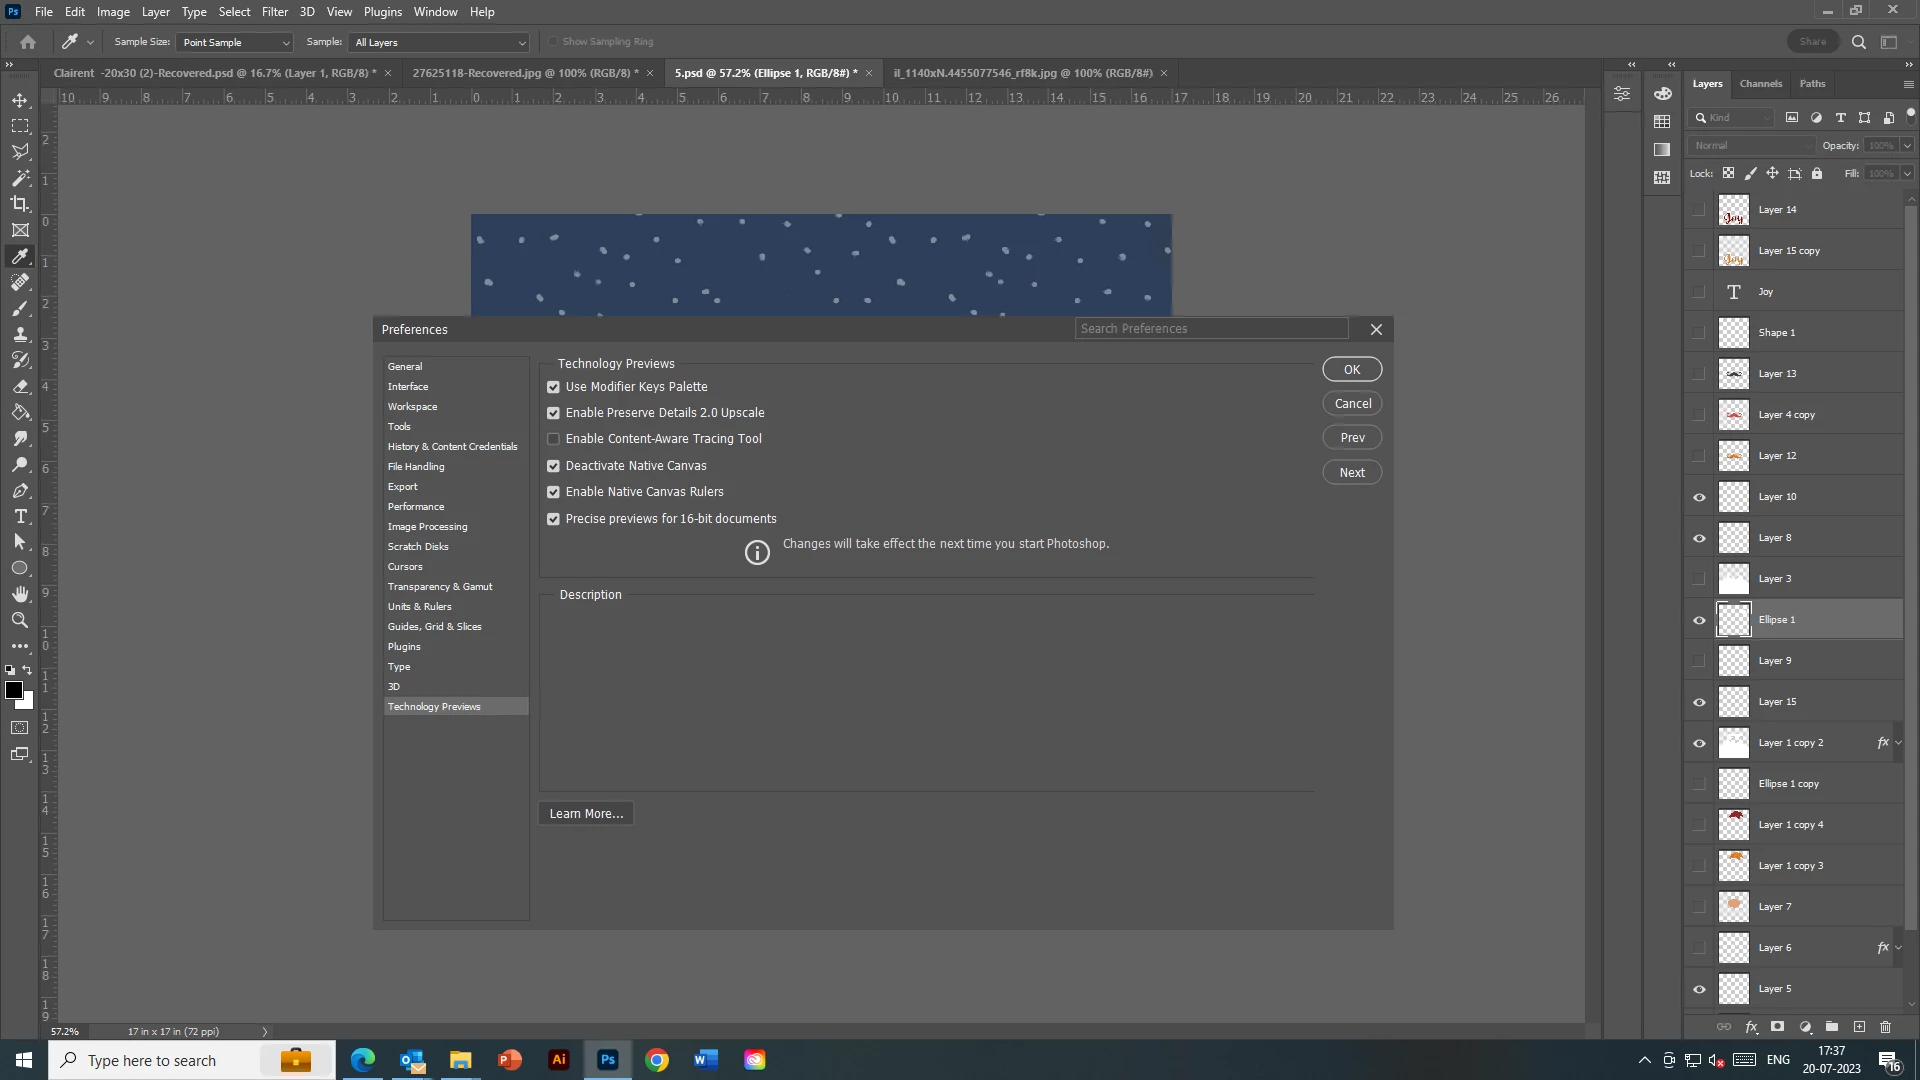Click the lock all layer icon
The height and width of the screenshot is (1080, 1920).
[x=1817, y=173]
